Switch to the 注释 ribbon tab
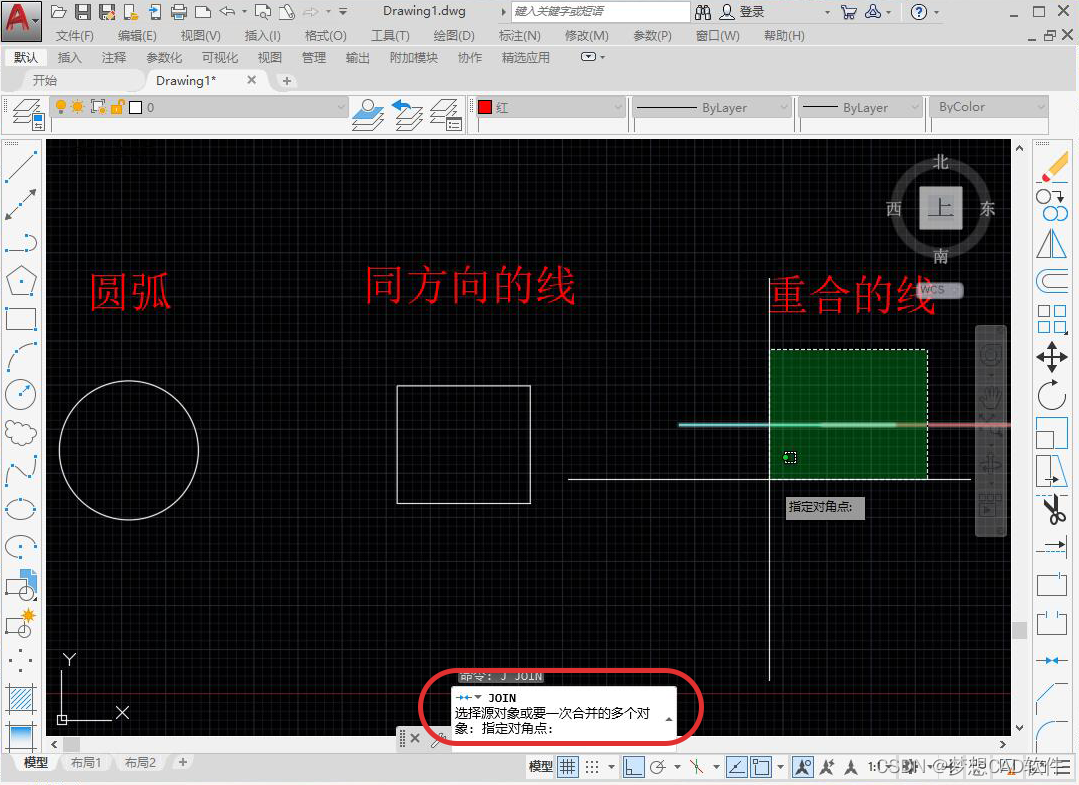Screen dimensions: 1079x785 pyautogui.click(x=113, y=57)
